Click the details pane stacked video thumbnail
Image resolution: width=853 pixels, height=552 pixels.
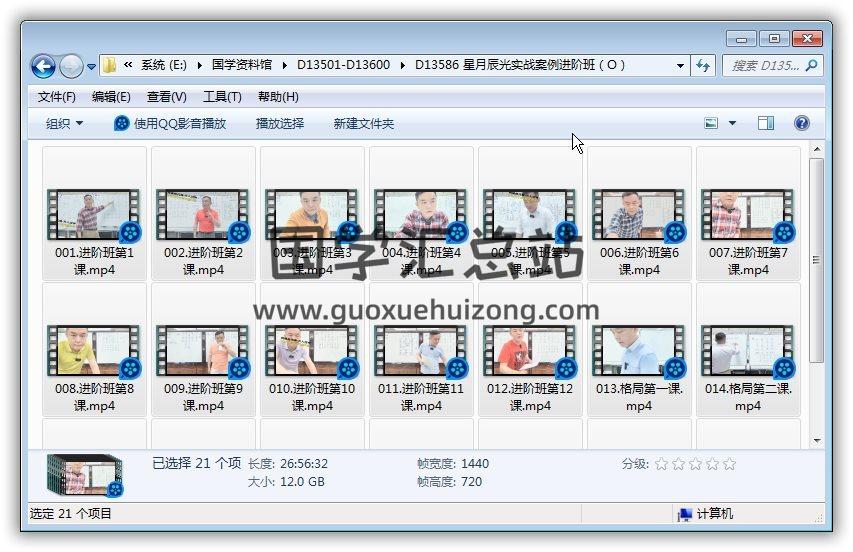tap(85, 475)
